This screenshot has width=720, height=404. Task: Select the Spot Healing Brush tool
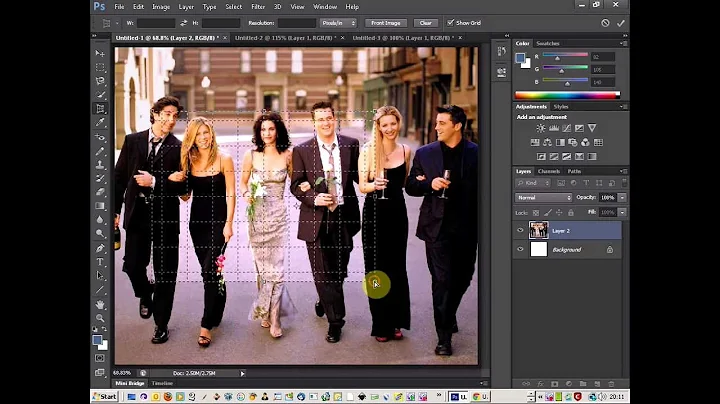click(100, 137)
